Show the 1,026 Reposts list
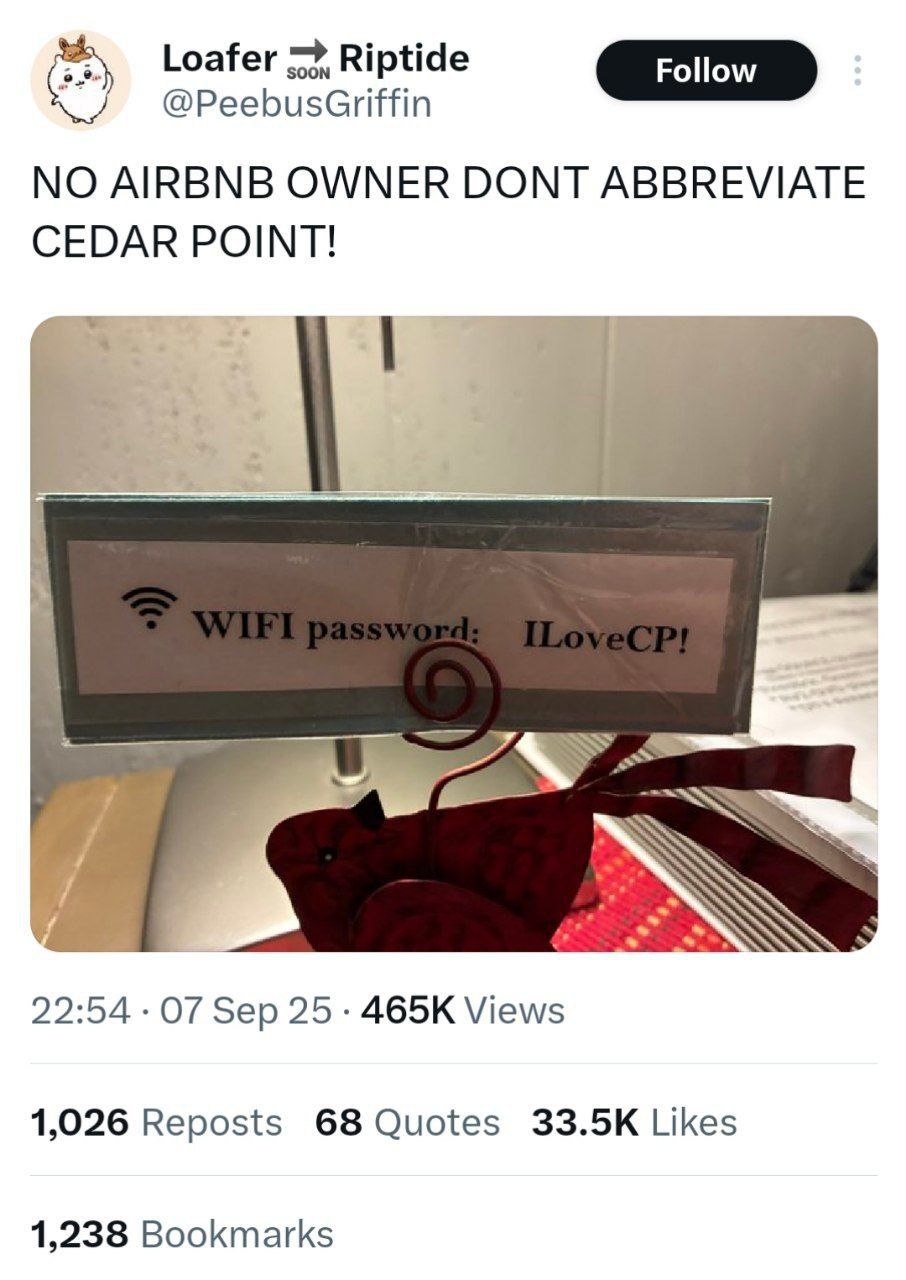This screenshot has width=906, height=1280. (157, 1122)
